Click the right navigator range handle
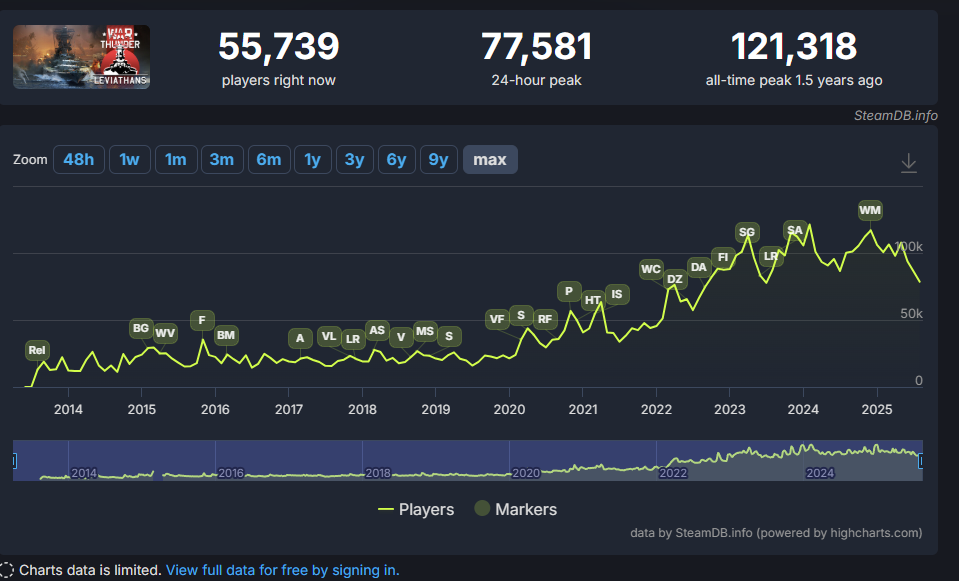The height and width of the screenshot is (581, 959). coord(921,461)
